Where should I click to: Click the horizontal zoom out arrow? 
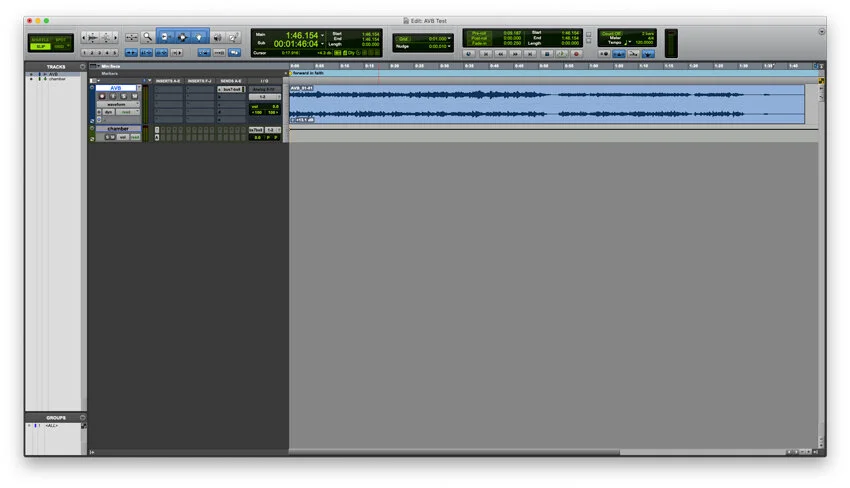(84, 37)
